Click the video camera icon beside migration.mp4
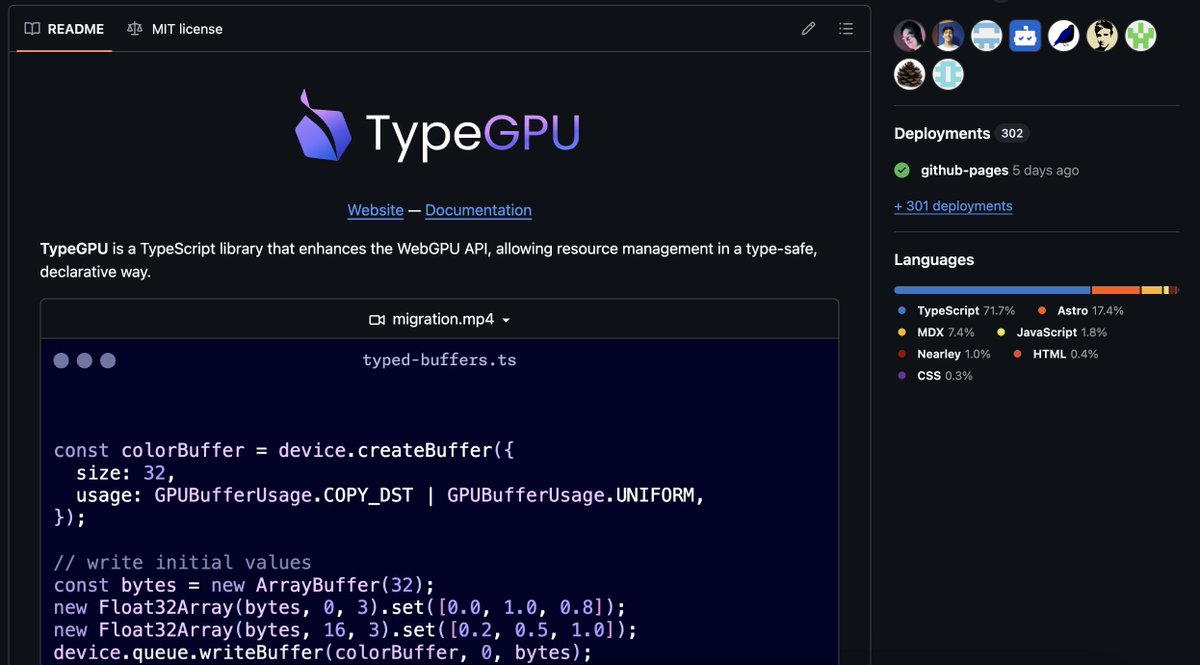 tap(377, 320)
